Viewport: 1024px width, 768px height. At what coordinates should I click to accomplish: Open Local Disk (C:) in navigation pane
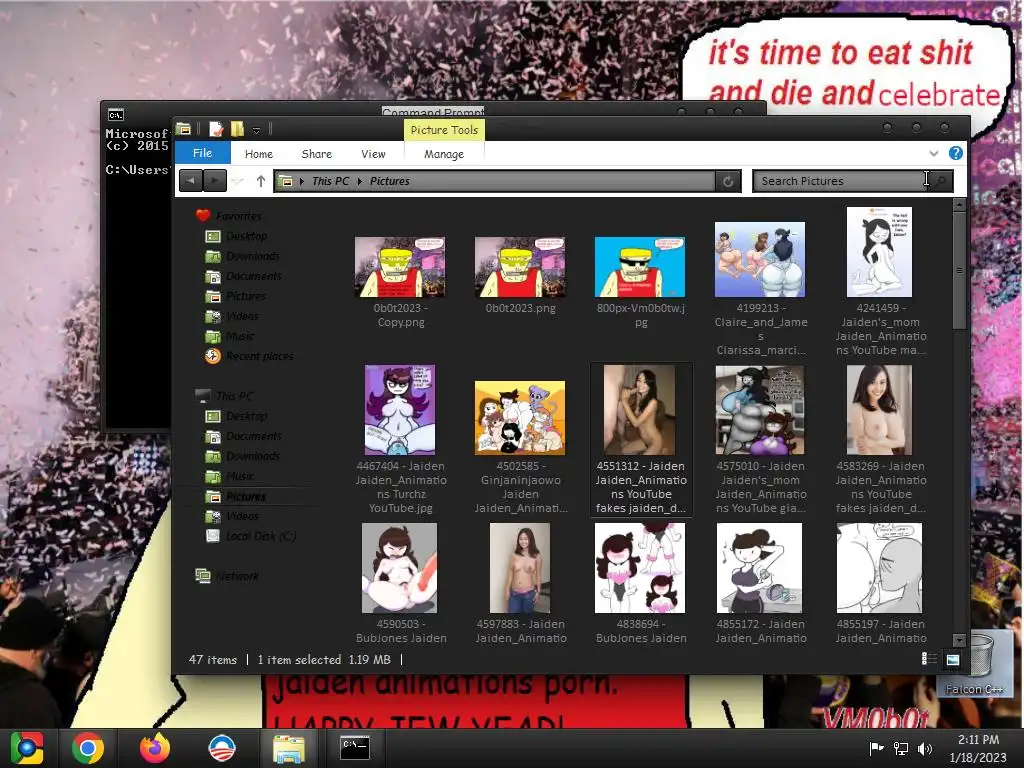261,536
